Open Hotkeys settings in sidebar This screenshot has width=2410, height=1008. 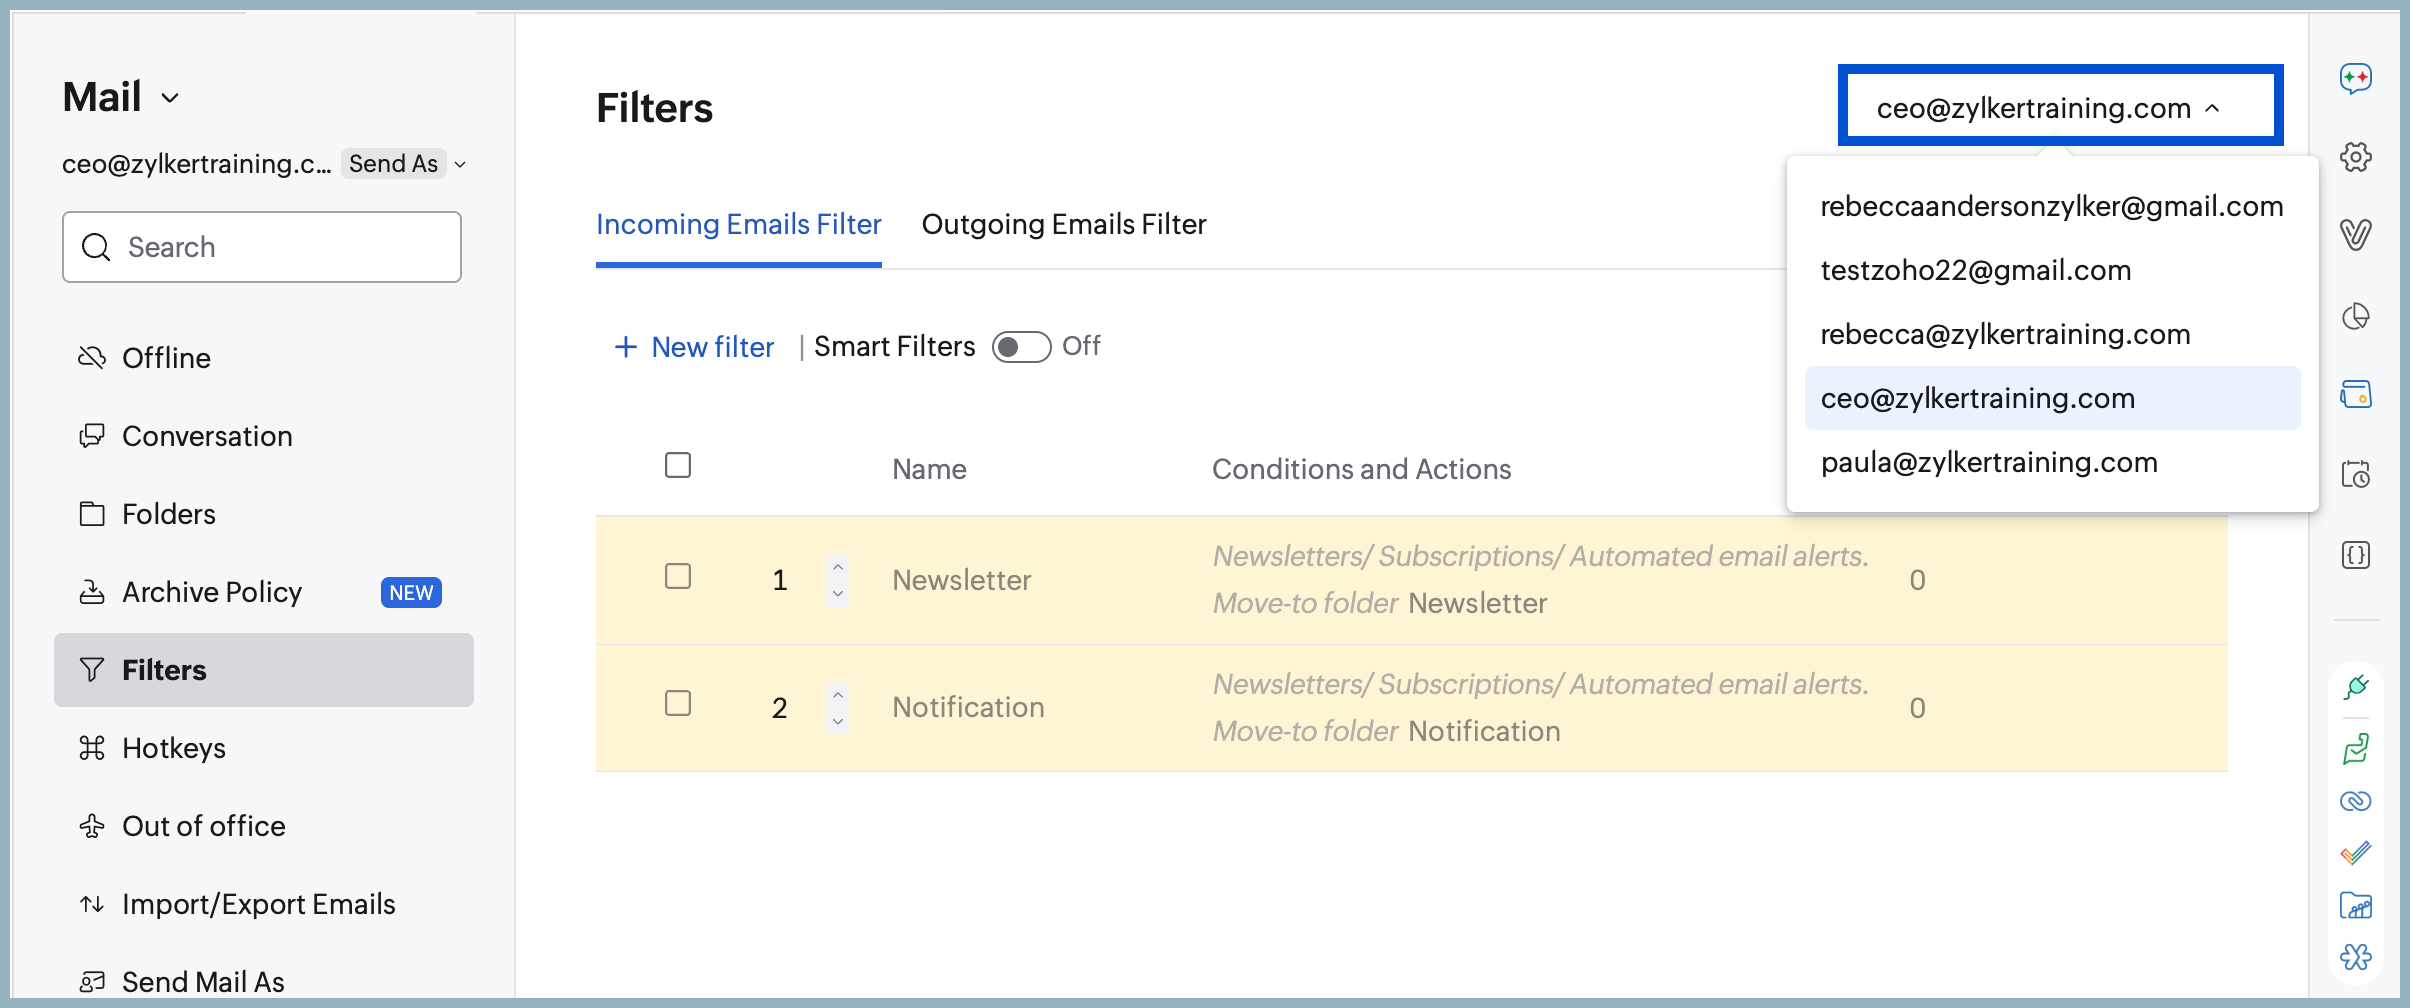(264, 748)
